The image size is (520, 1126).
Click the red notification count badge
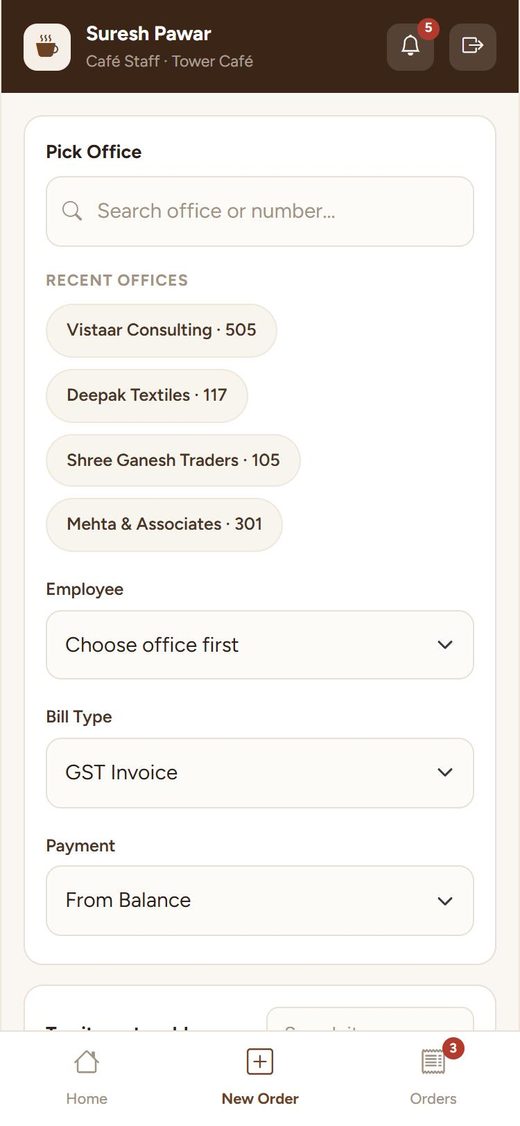pos(428,29)
